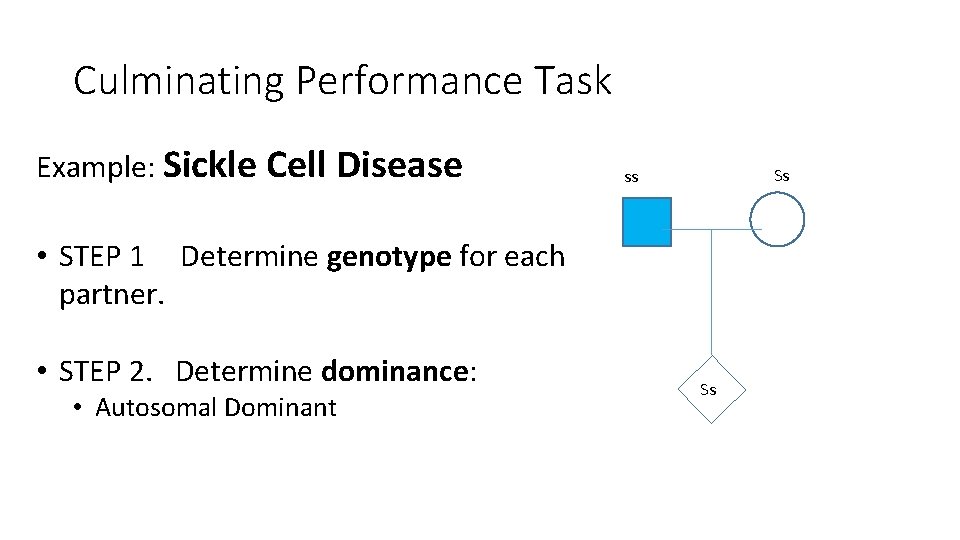Select the 'Ss' label above the circle
The height and width of the screenshot is (540, 960).
[782, 176]
